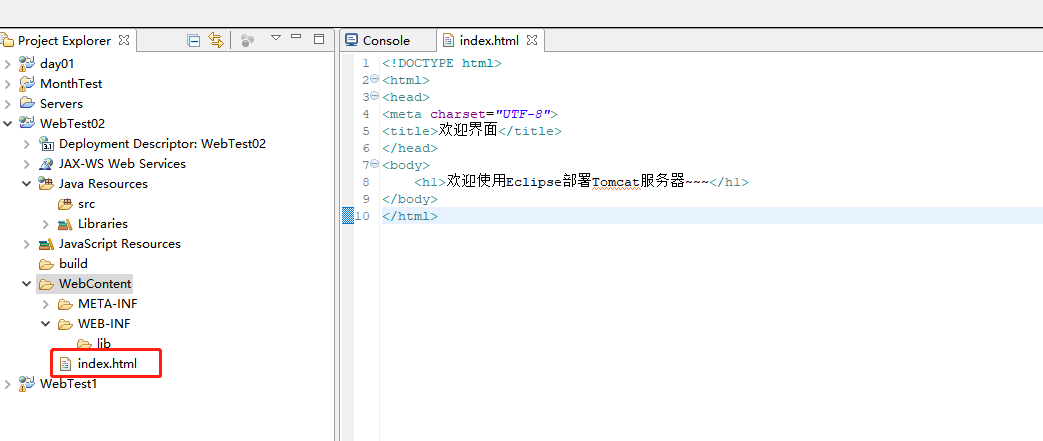Select index.html in Project Explorer

pos(107,364)
